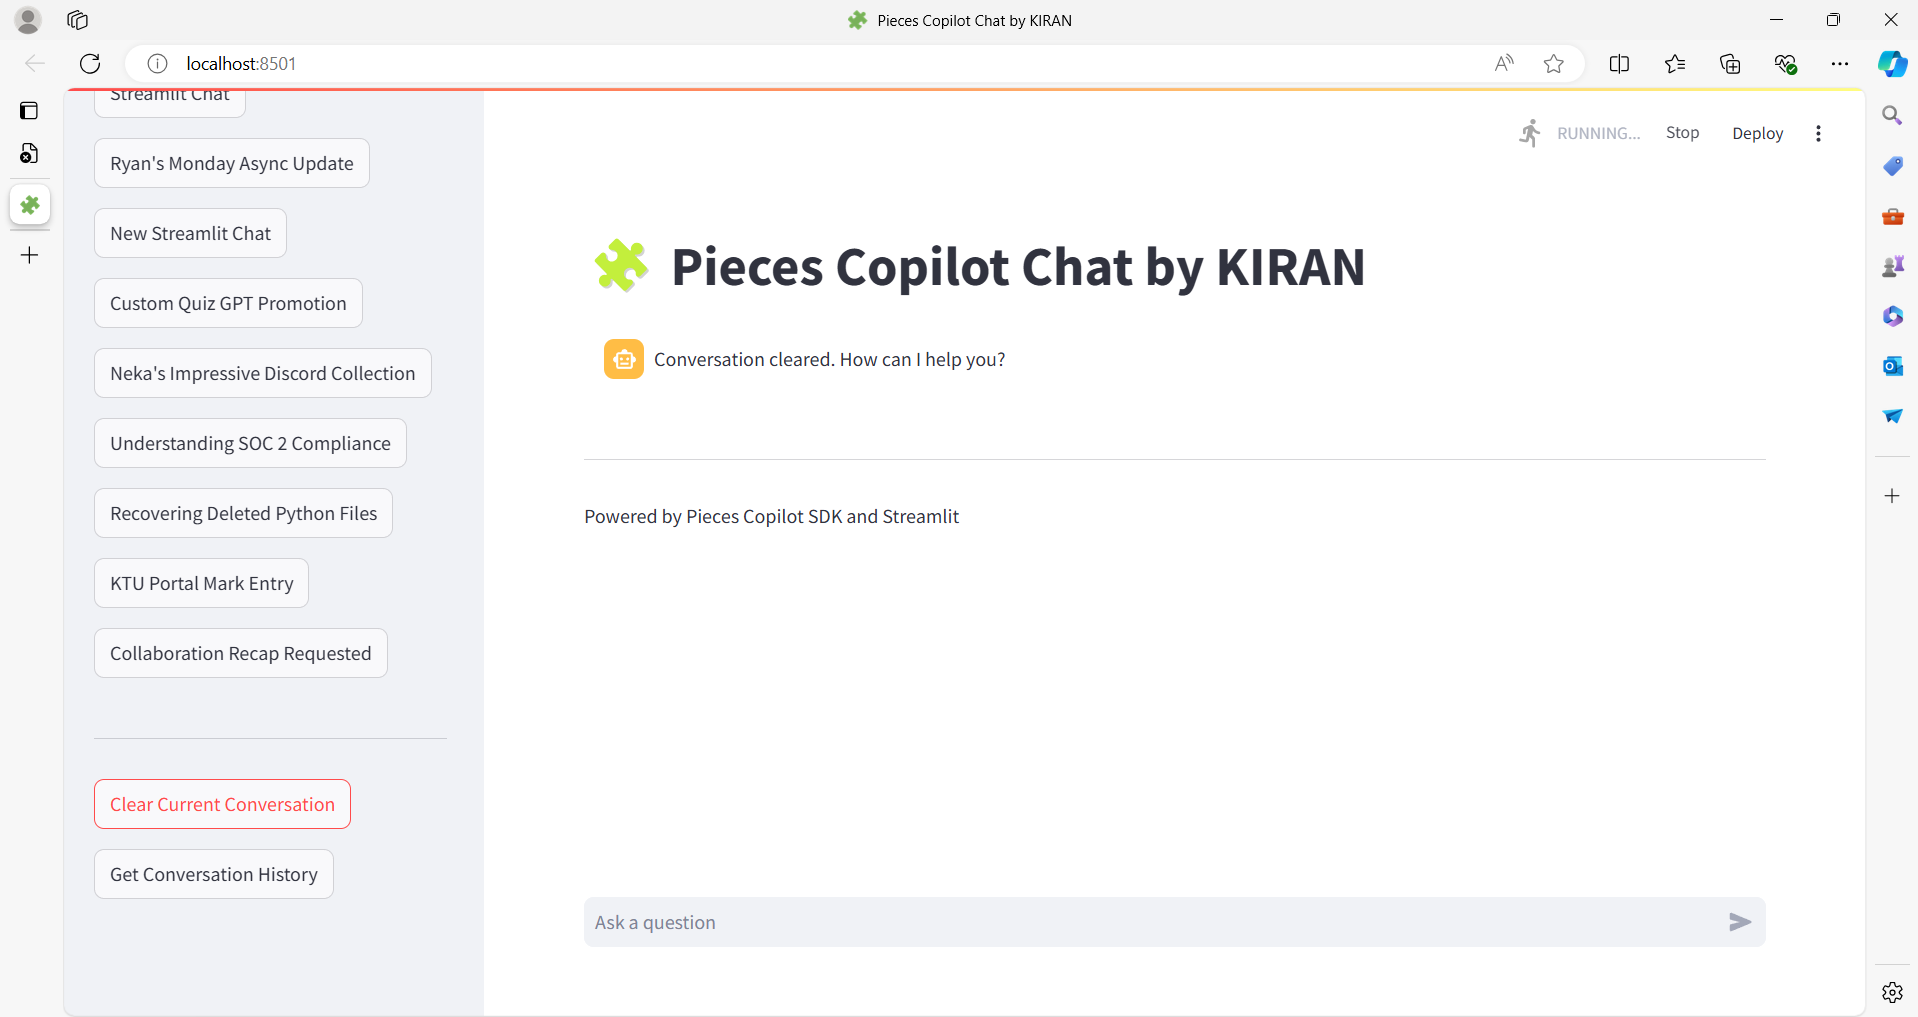Open the Tools briefcase sidebar icon
The image size is (1918, 1017).
click(x=1892, y=216)
